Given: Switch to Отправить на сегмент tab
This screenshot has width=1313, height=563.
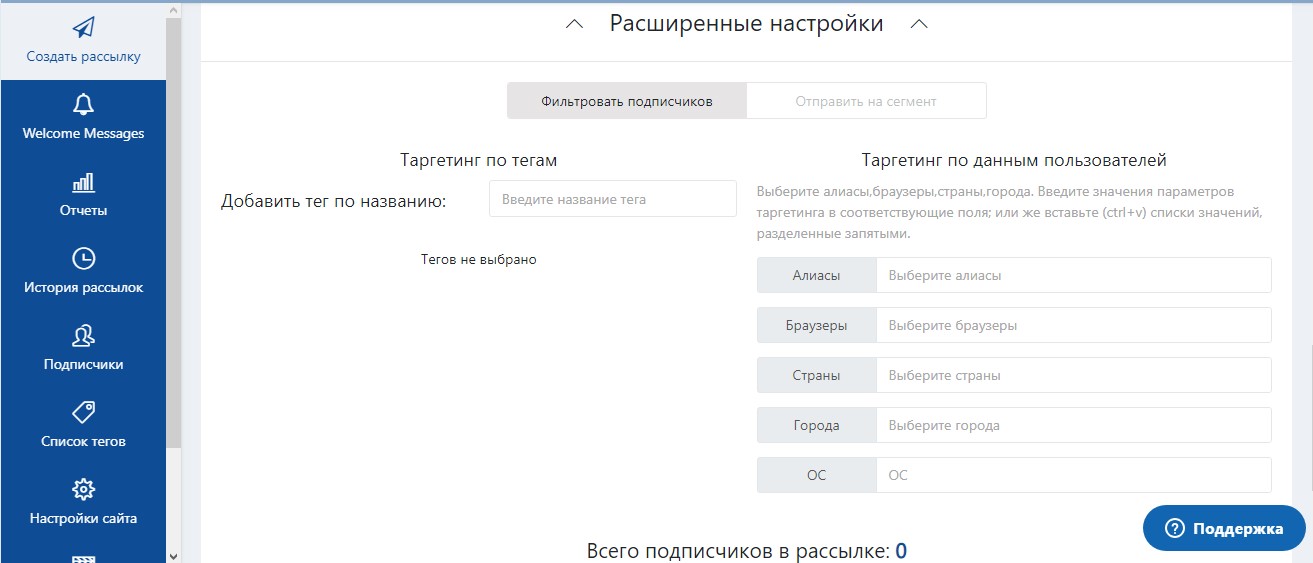Looking at the screenshot, I should tap(866, 101).
